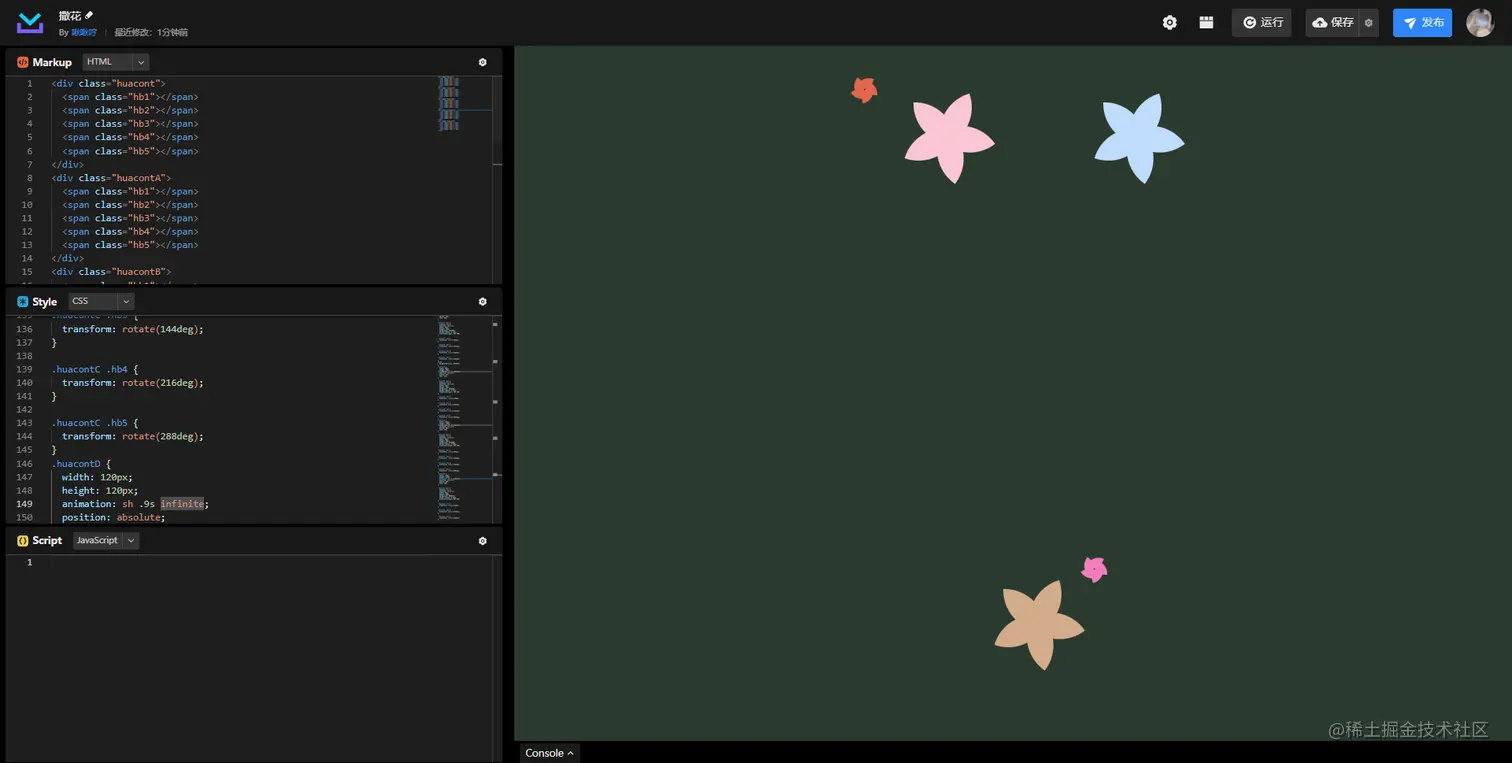Click the light blue flower in the preview
Image resolution: width=1512 pixels, height=763 pixels.
[1139, 138]
